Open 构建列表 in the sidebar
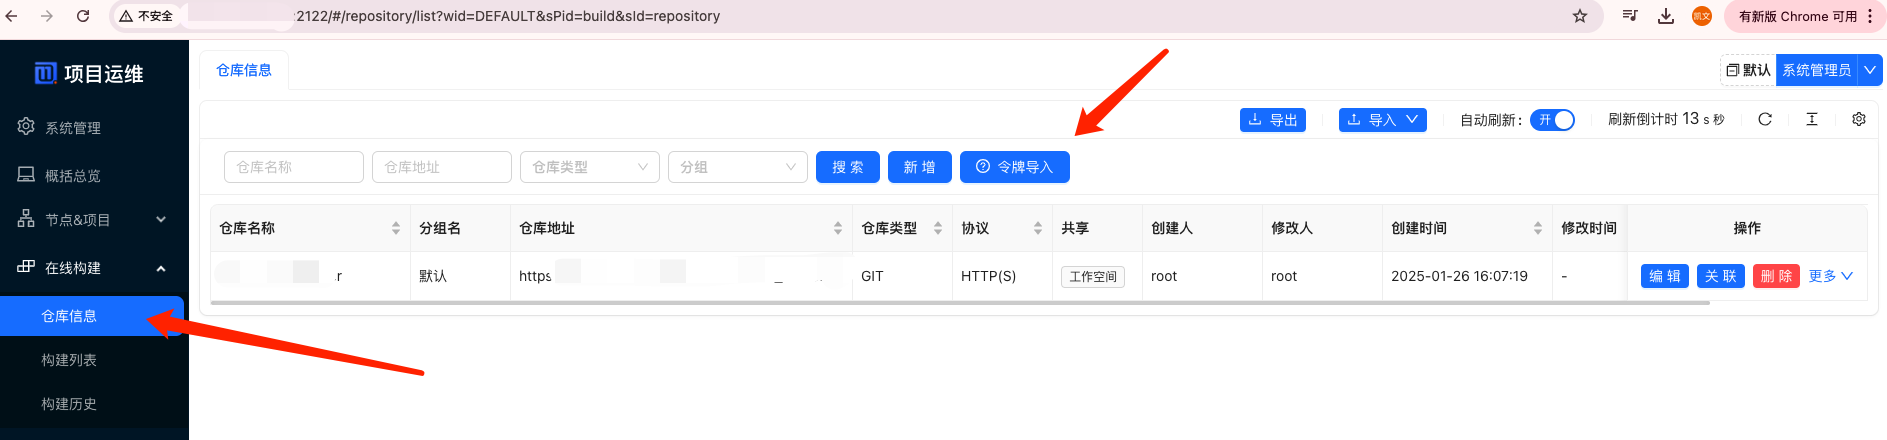This screenshot has height=440, width=1887. [69, 360]
